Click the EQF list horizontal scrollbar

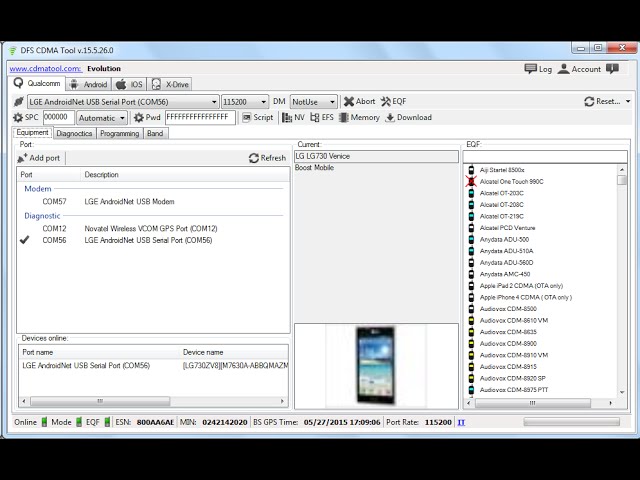click(533, 403)
